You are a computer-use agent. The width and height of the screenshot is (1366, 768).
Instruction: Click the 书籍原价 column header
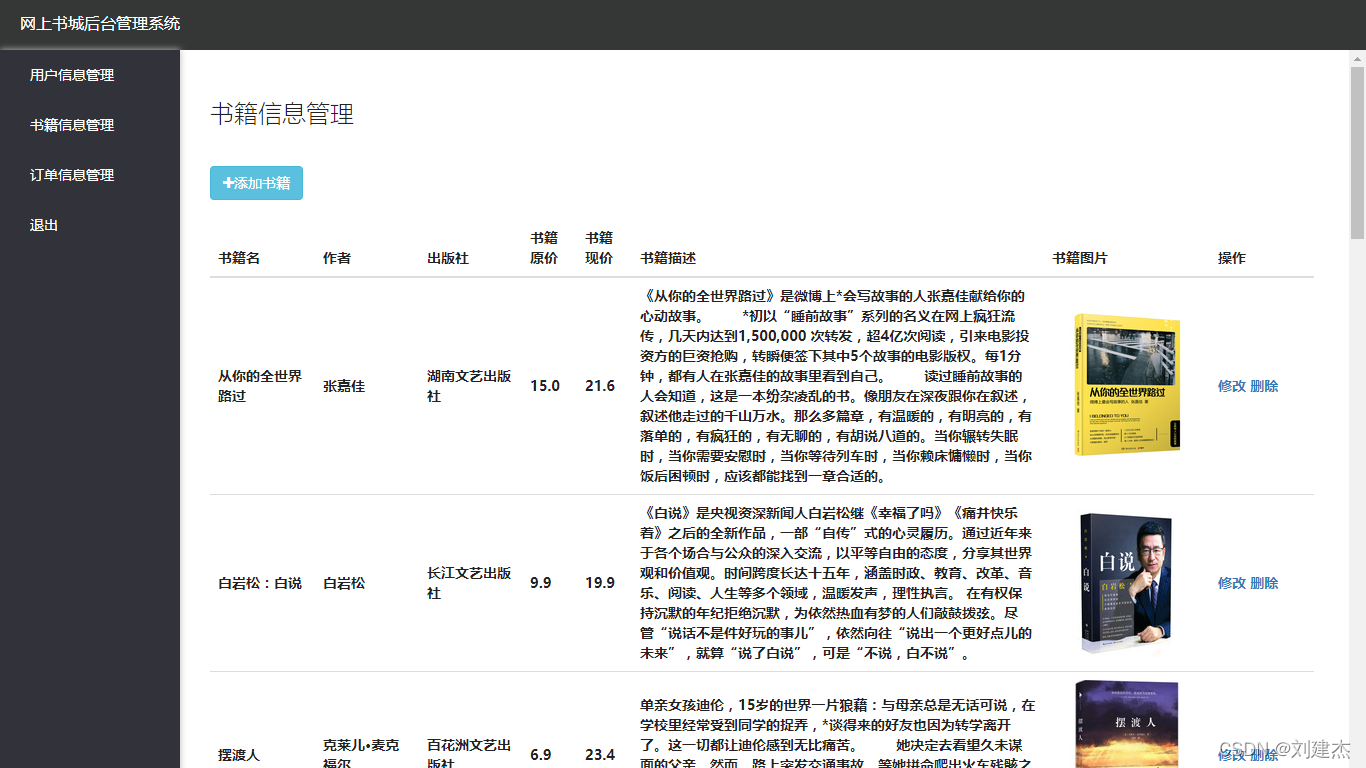coord(544,248)
